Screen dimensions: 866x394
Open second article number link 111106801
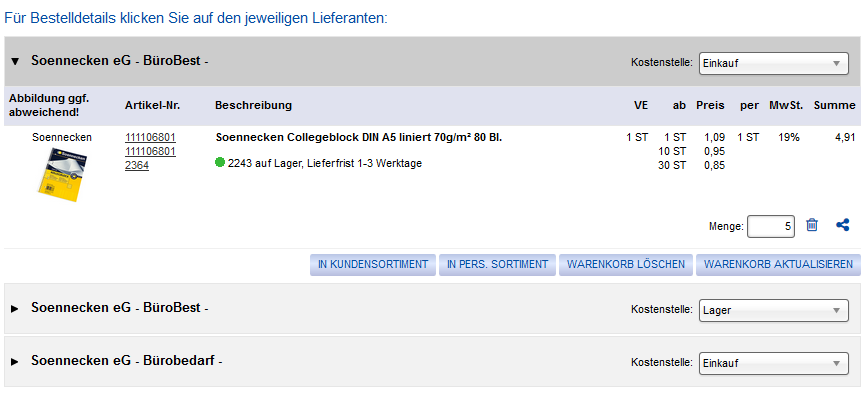pyautogui.click(x=150, y=151)
